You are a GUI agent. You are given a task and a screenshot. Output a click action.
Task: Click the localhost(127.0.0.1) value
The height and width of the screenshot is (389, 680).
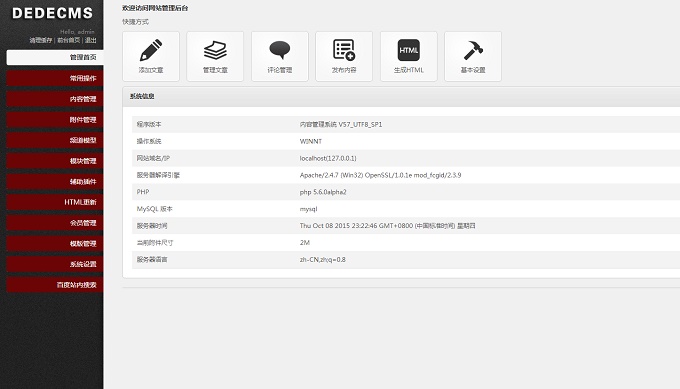[x=328, y=158]
